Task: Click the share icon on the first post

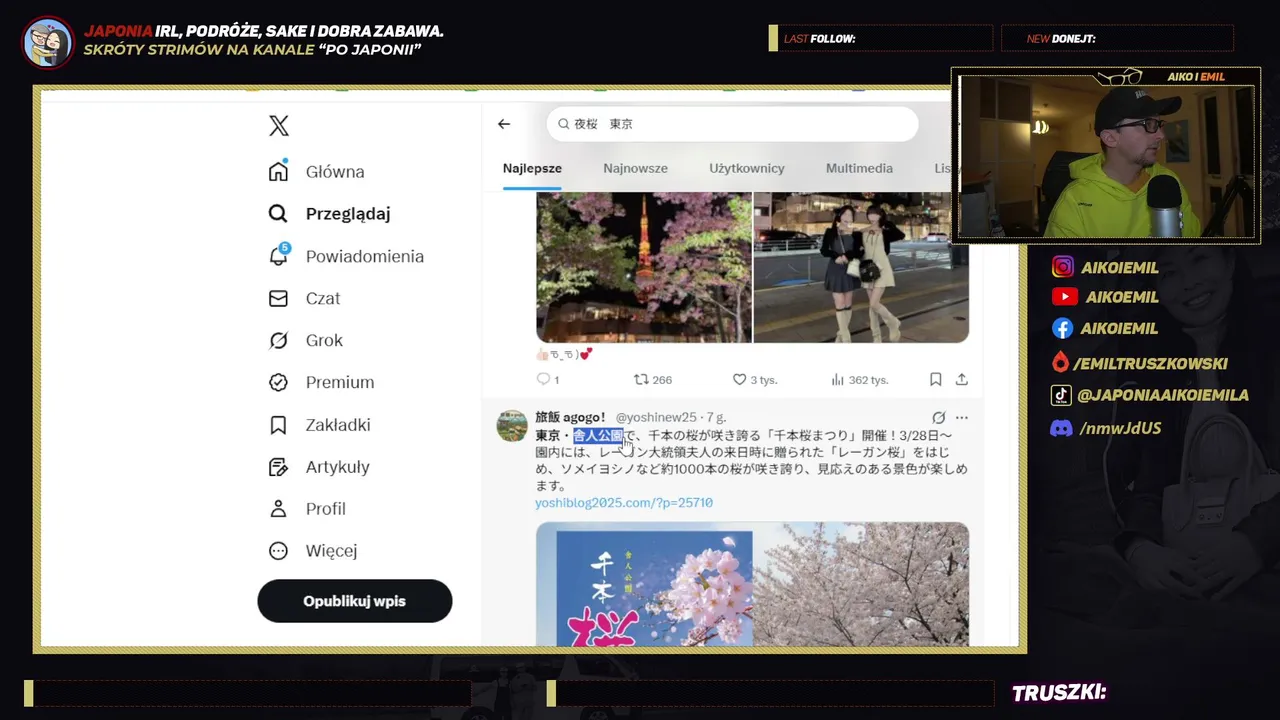Action: (x=962, y=379)
